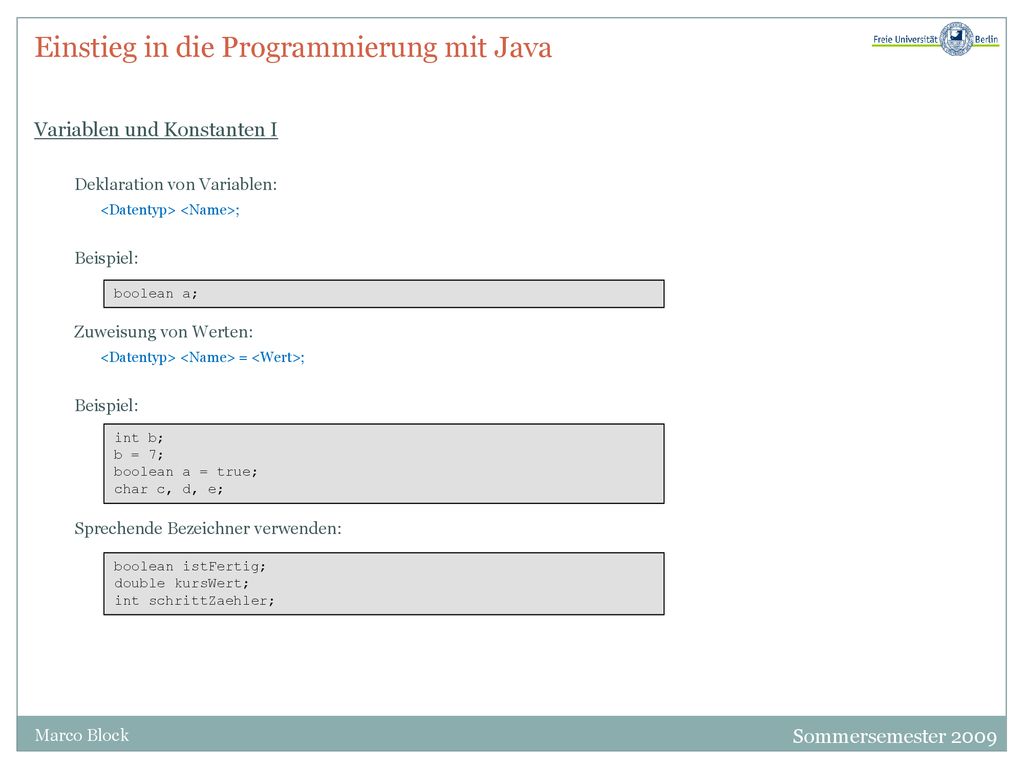Click the code line 'b = 7;'

138,455
